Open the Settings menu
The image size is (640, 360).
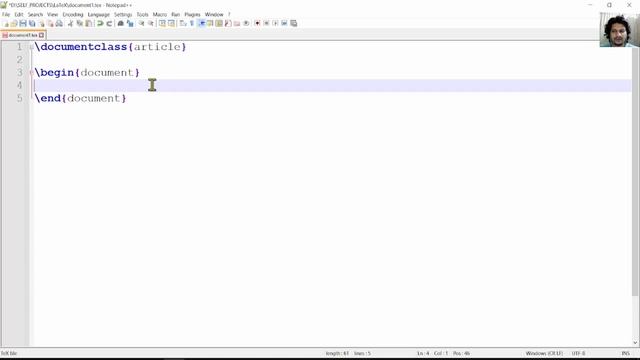pos(123,14)
